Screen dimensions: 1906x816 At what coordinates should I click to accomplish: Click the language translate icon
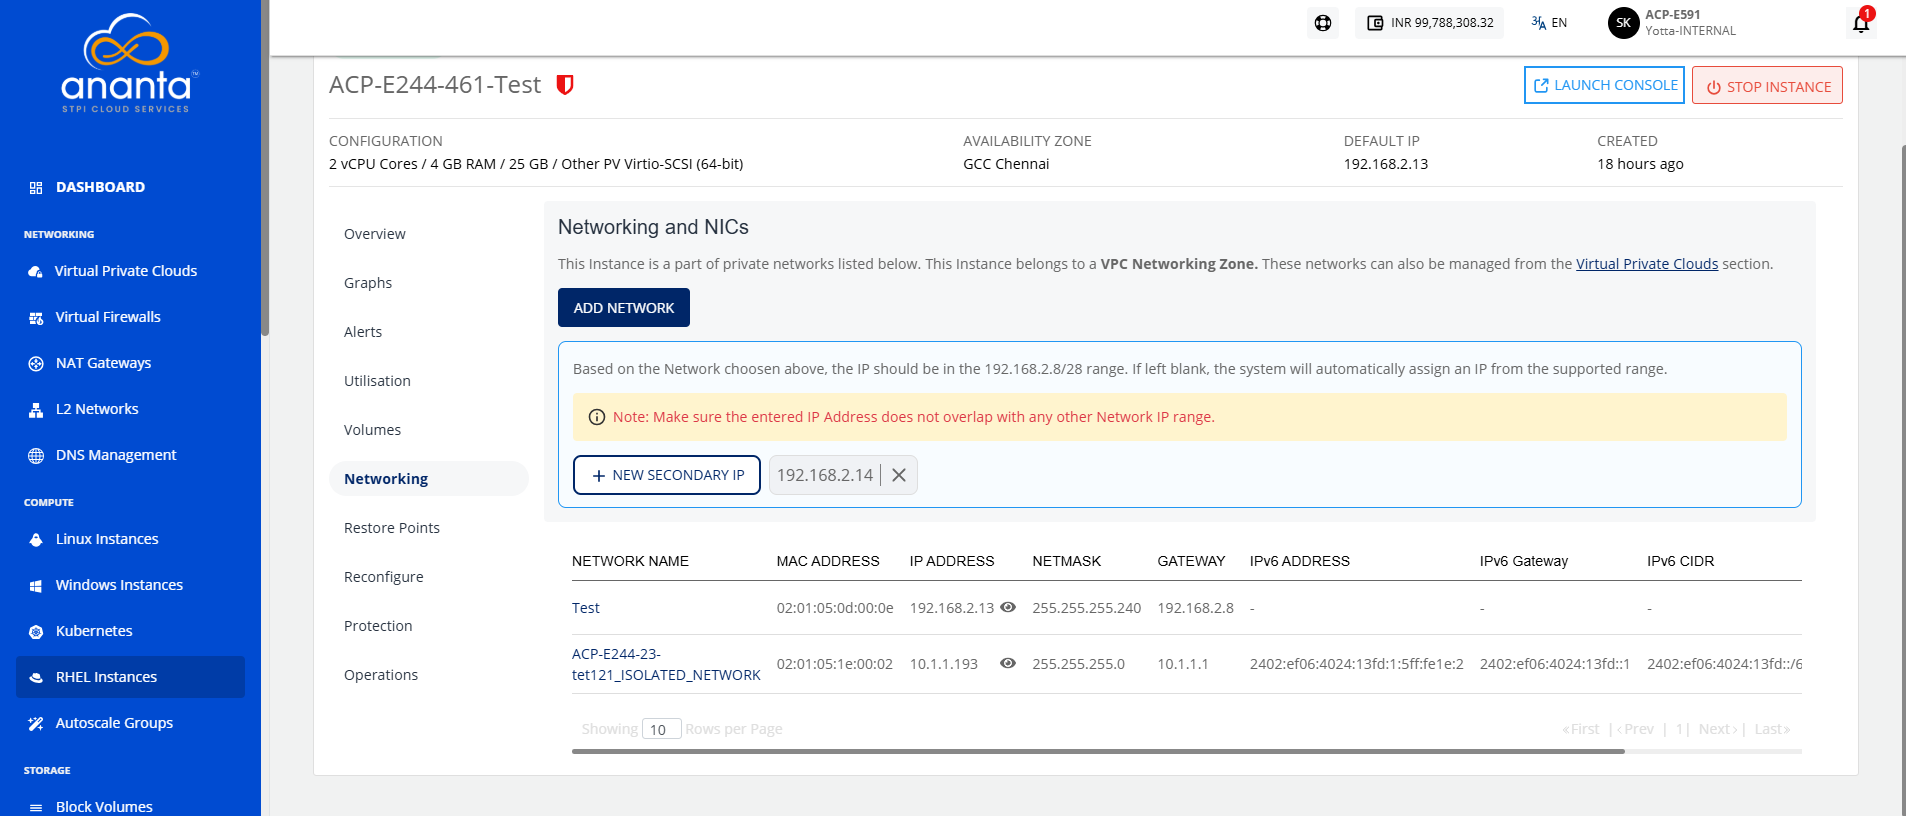pos(1539,22)
